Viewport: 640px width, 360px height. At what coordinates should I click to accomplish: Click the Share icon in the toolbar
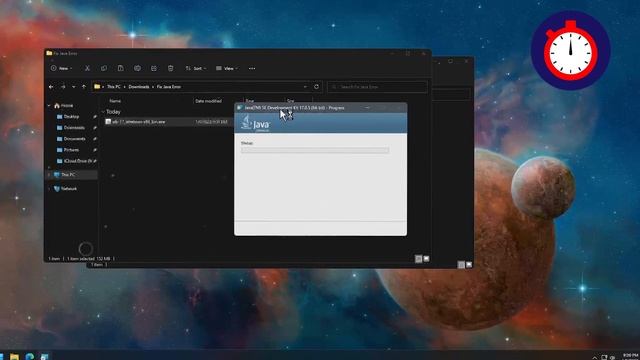coord(154,69)
